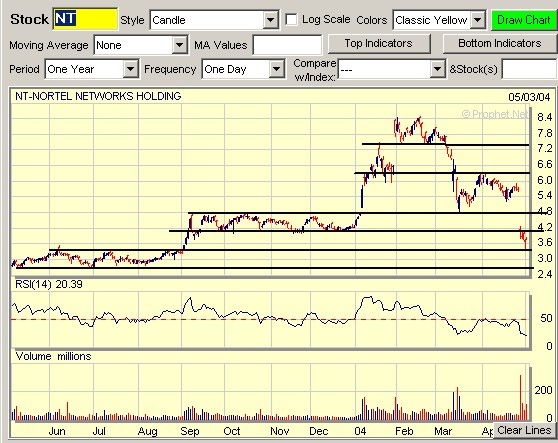This screenshot has height=443, width=558.
Task: Click the Bottom Indicators button
Action: tap(500, 44)
